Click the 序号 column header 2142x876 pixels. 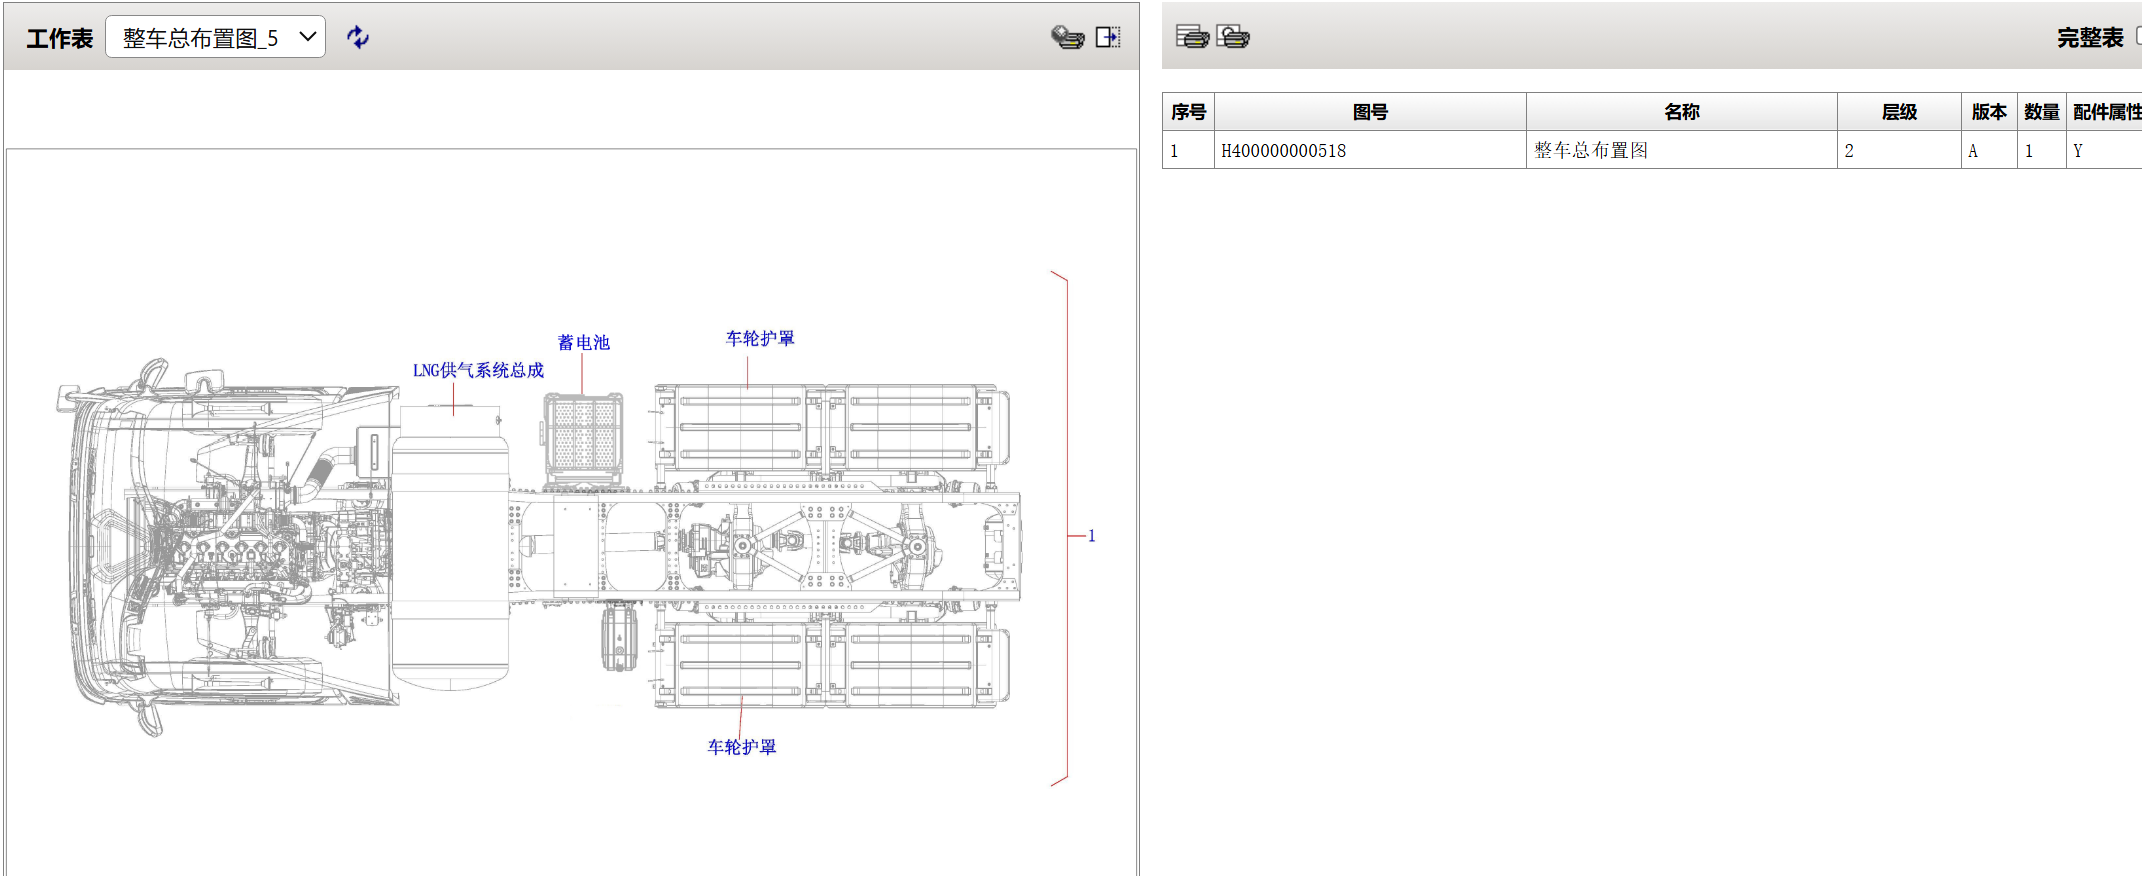coord(1188,112)
